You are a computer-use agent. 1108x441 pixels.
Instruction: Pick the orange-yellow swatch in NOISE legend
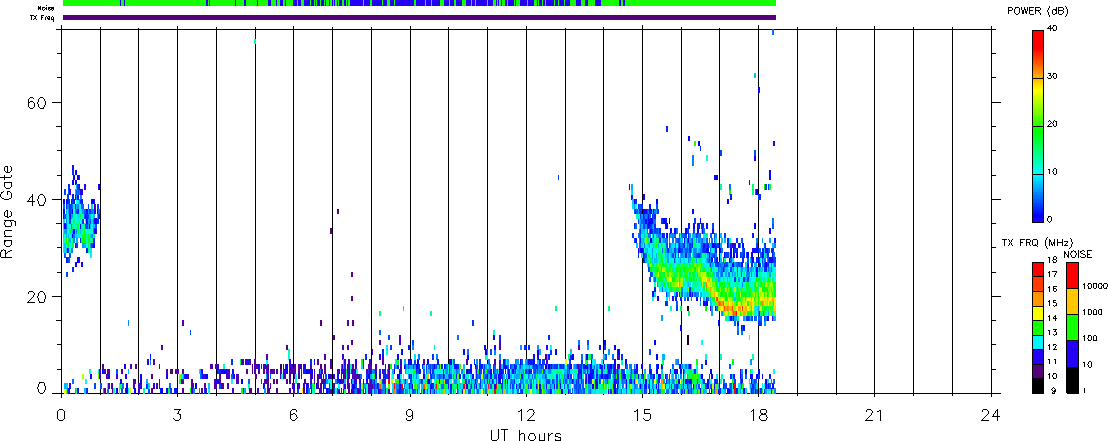click(1073, 301)
